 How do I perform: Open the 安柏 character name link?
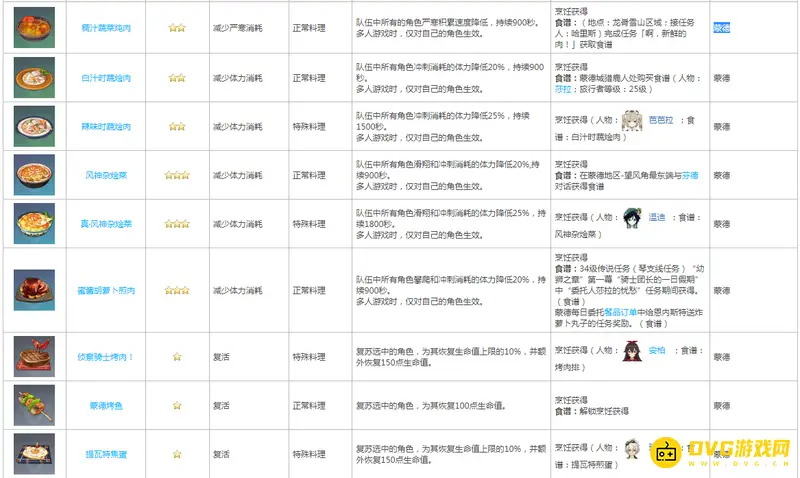pyautogui.click(x=656, y=351)
